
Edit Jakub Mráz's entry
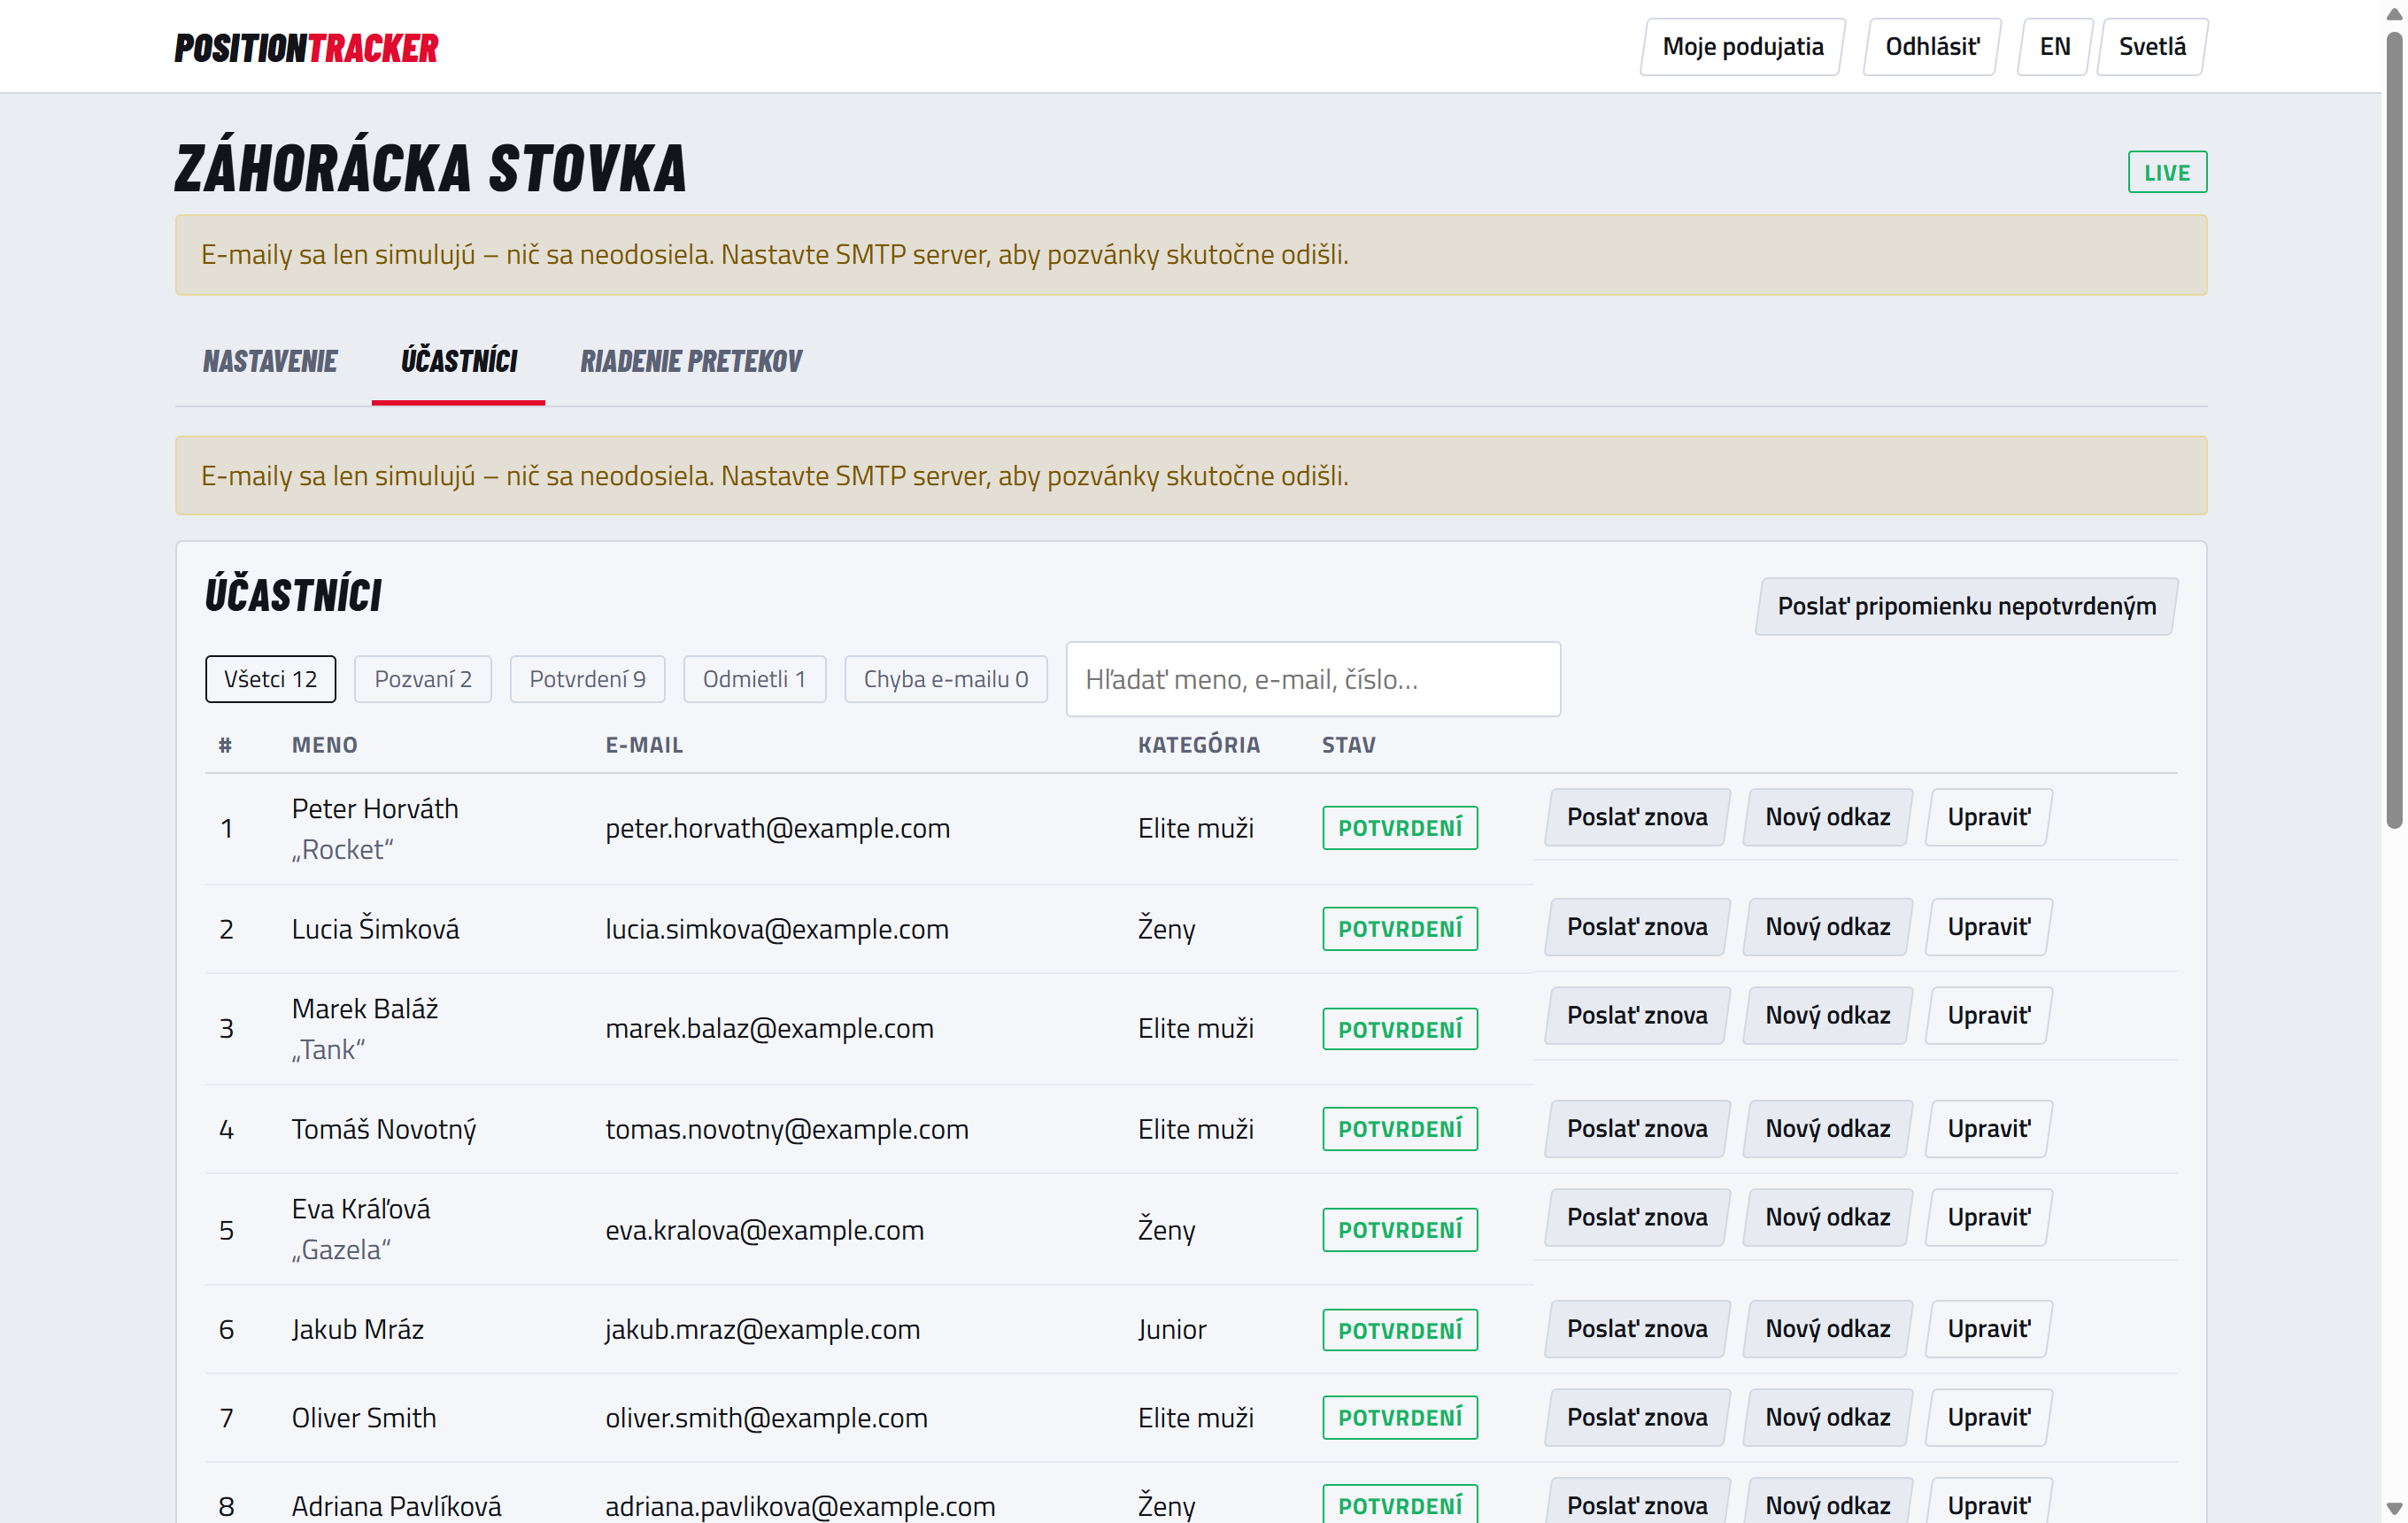pyautogui.click(x=1988, y=1329)
